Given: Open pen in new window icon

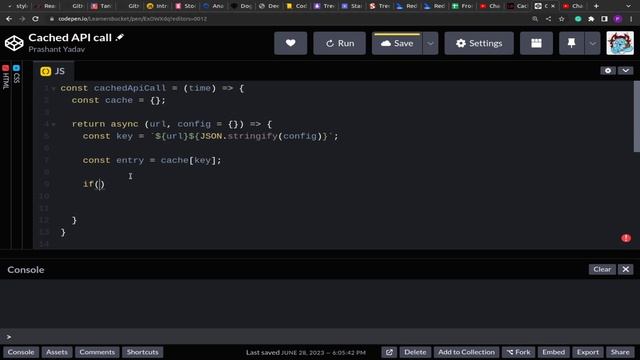Looking at the screenshot, I should [389, 352].
